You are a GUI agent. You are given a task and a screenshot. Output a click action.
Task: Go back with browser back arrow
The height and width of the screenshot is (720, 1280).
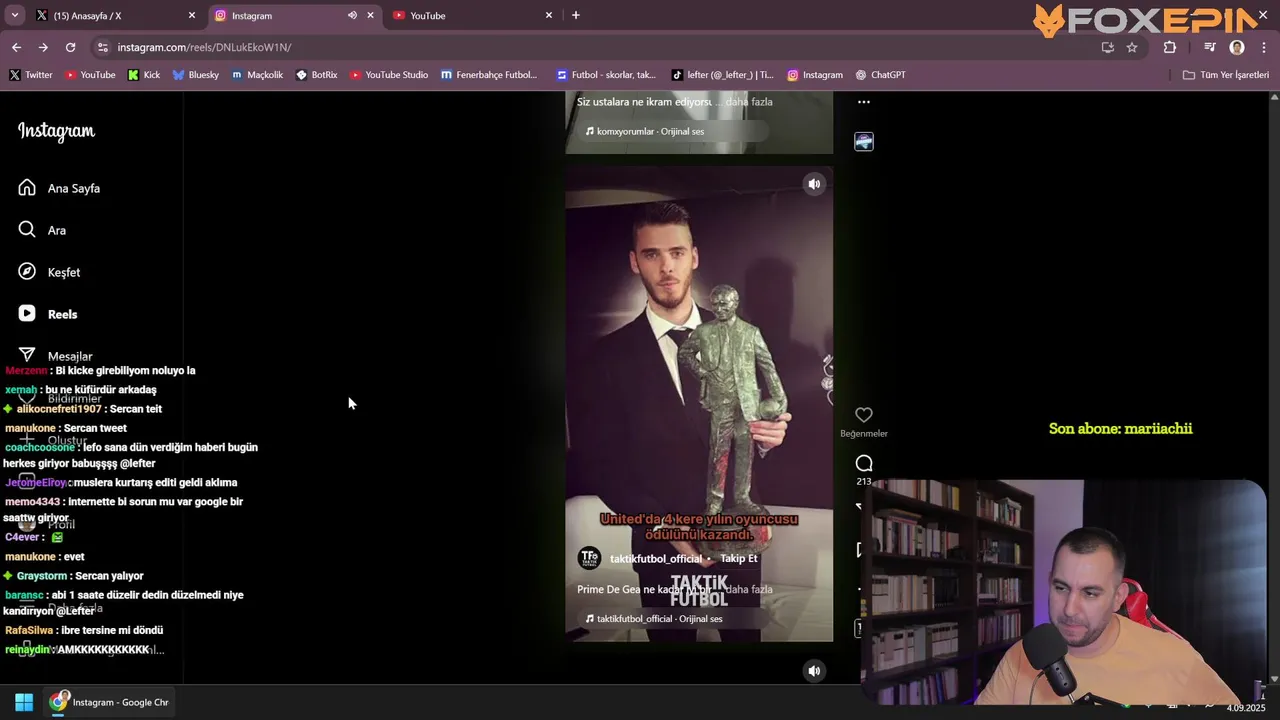click(16, 47)
